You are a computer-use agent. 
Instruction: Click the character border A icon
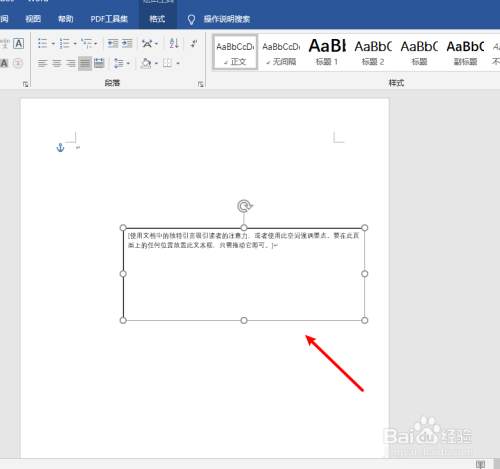click(x=19, y=43)
